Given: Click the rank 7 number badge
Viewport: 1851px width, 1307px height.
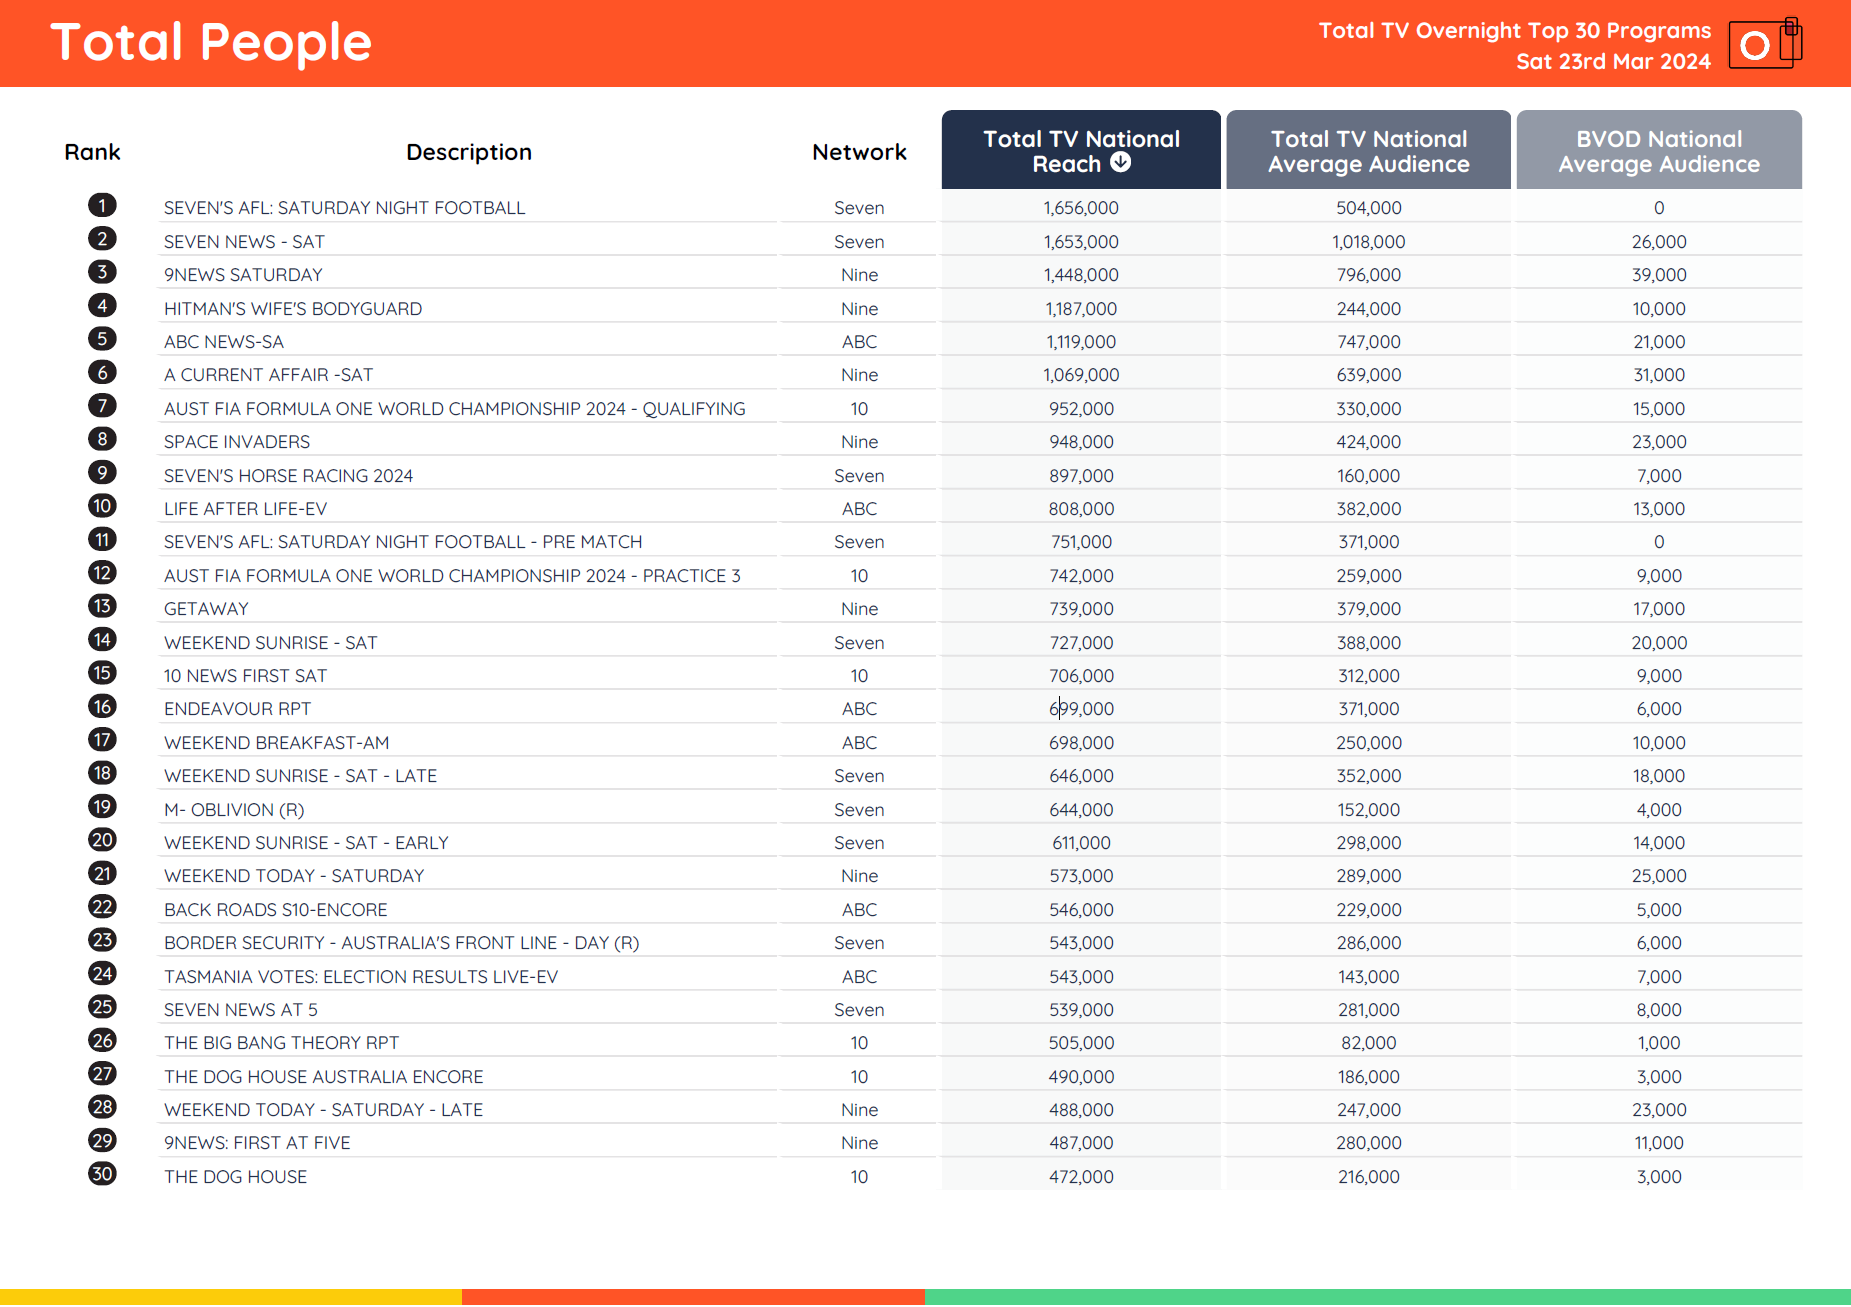Looking at the screenshot, I should point(102,406).
